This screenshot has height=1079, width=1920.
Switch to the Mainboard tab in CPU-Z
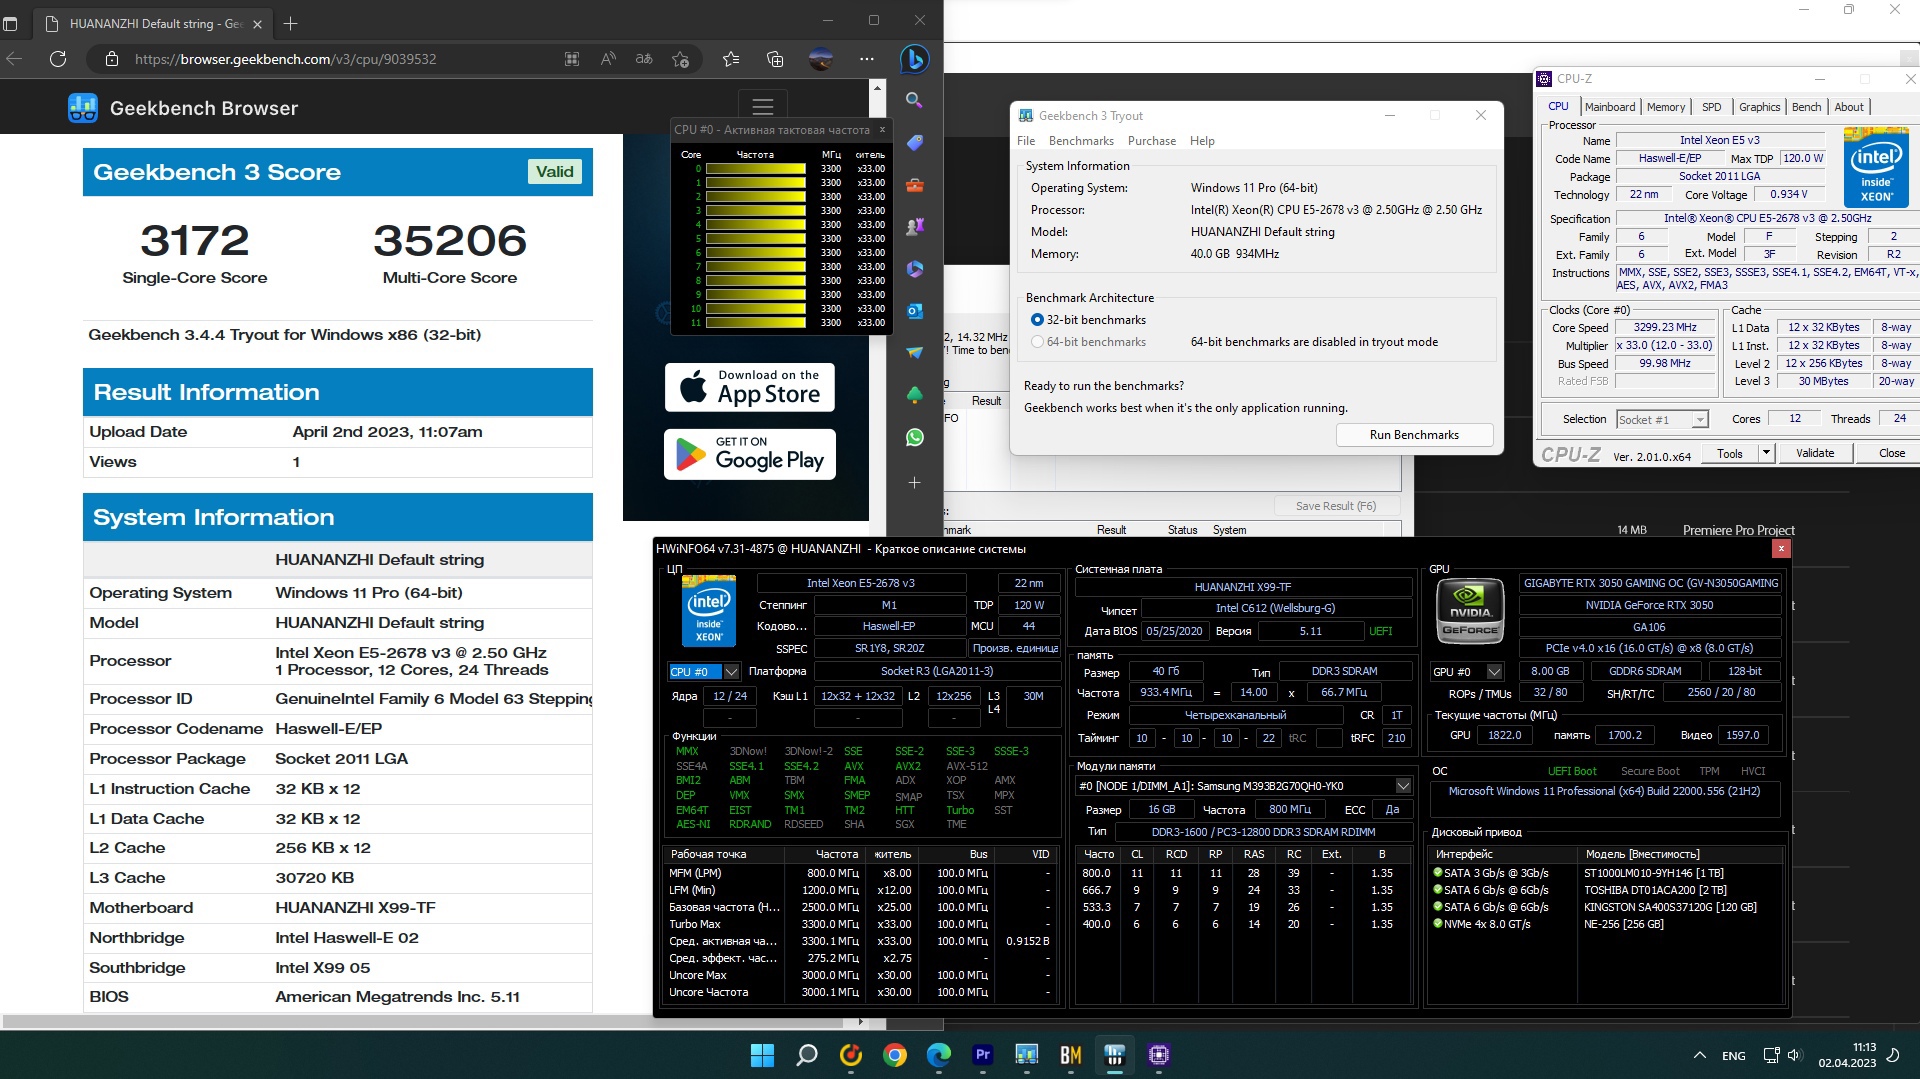point(1610,107)
